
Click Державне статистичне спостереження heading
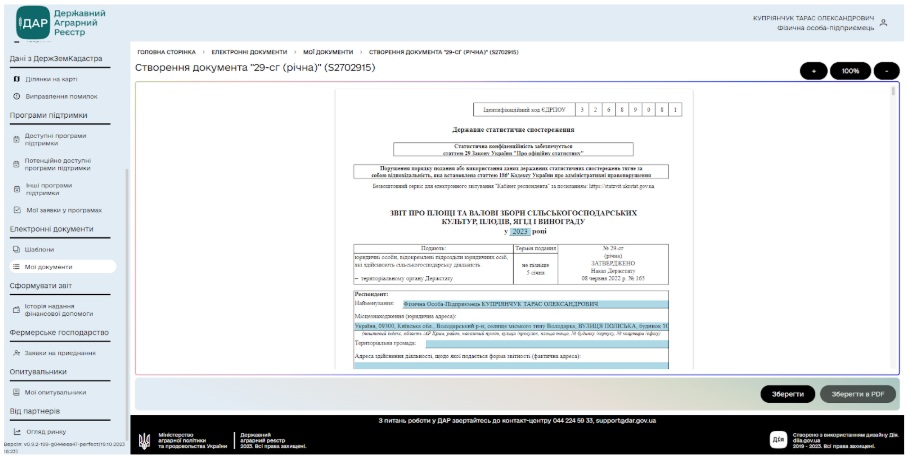(513, 130)
